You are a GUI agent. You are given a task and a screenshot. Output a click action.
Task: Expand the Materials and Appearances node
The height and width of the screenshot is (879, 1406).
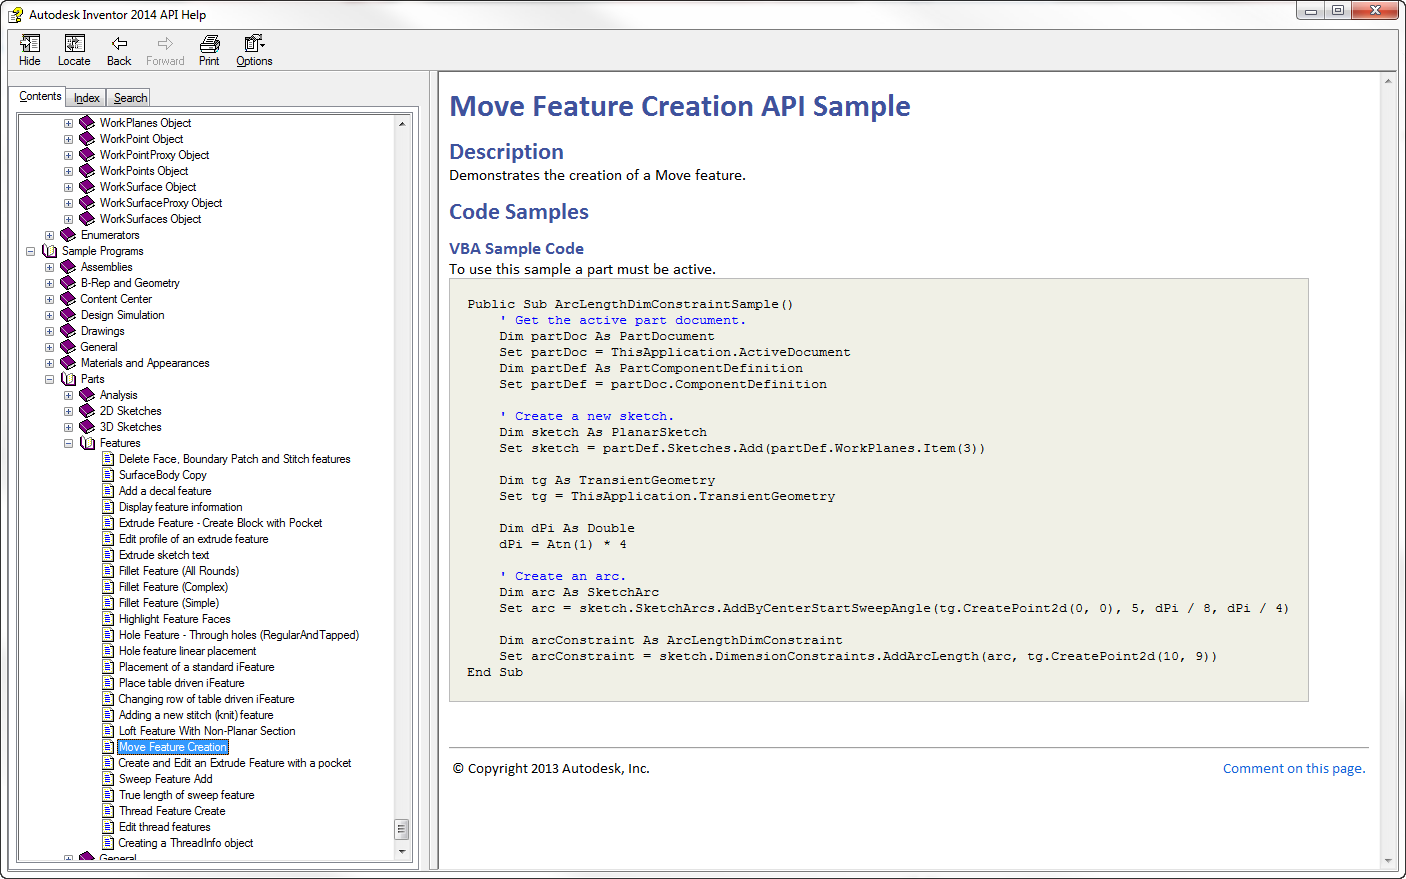[x=49, y=363]
